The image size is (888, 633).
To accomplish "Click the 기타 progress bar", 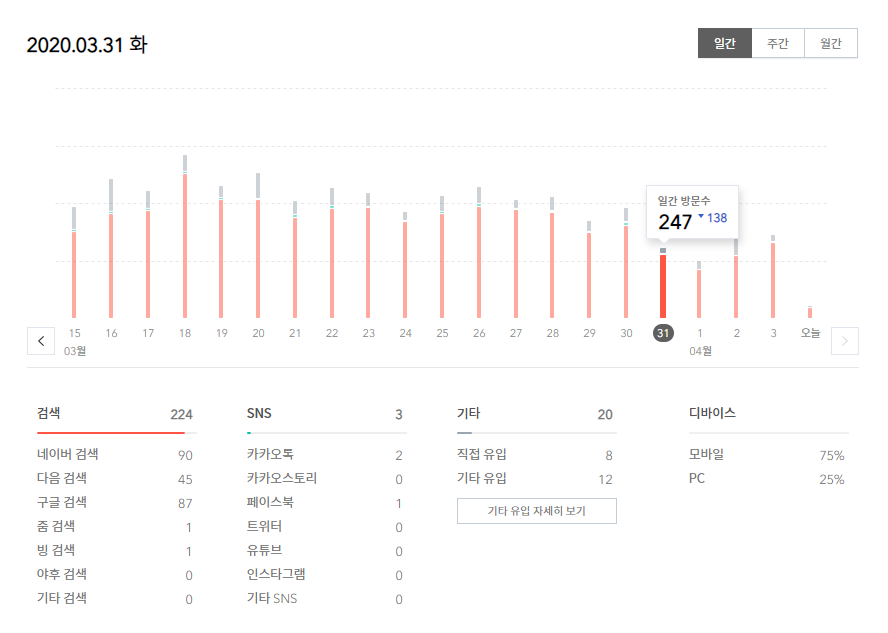I will point(537,433).
